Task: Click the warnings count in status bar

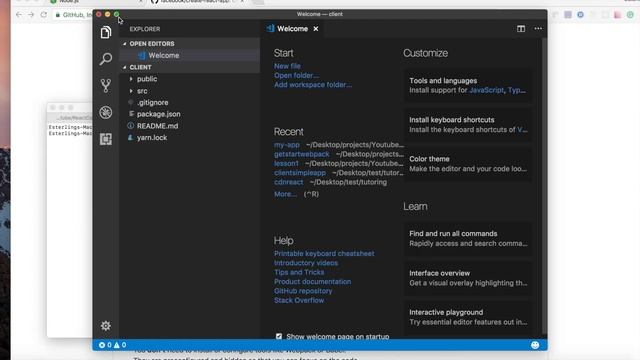Action: pyautogui.click(x=120, y=345)
